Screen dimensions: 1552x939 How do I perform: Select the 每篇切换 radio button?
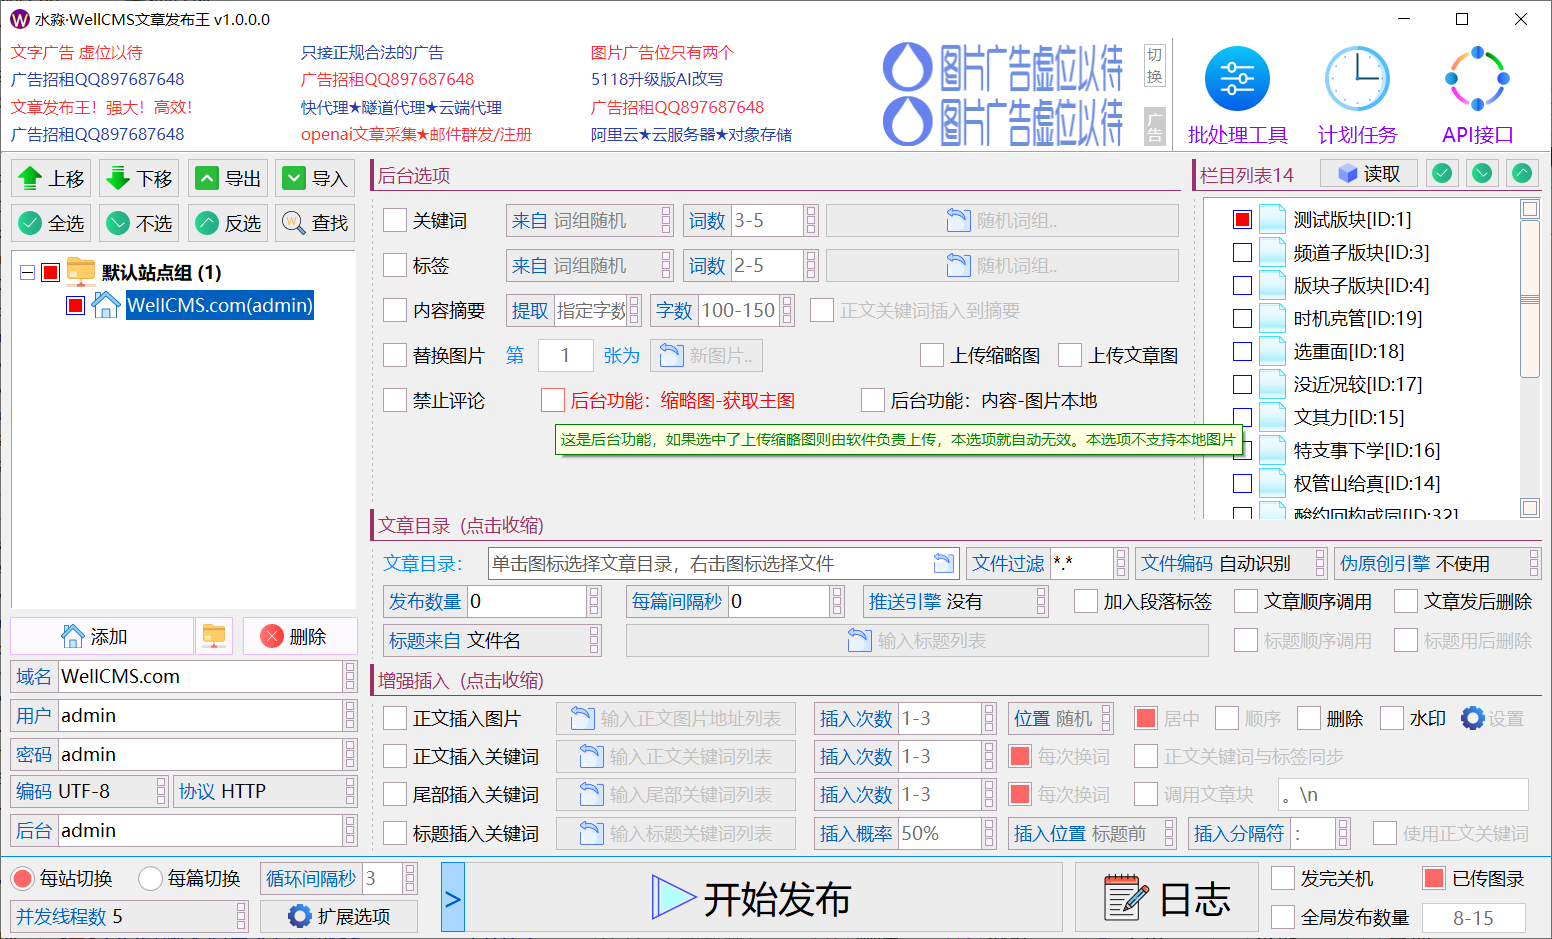pyautogui.click(x=150, y=878)
